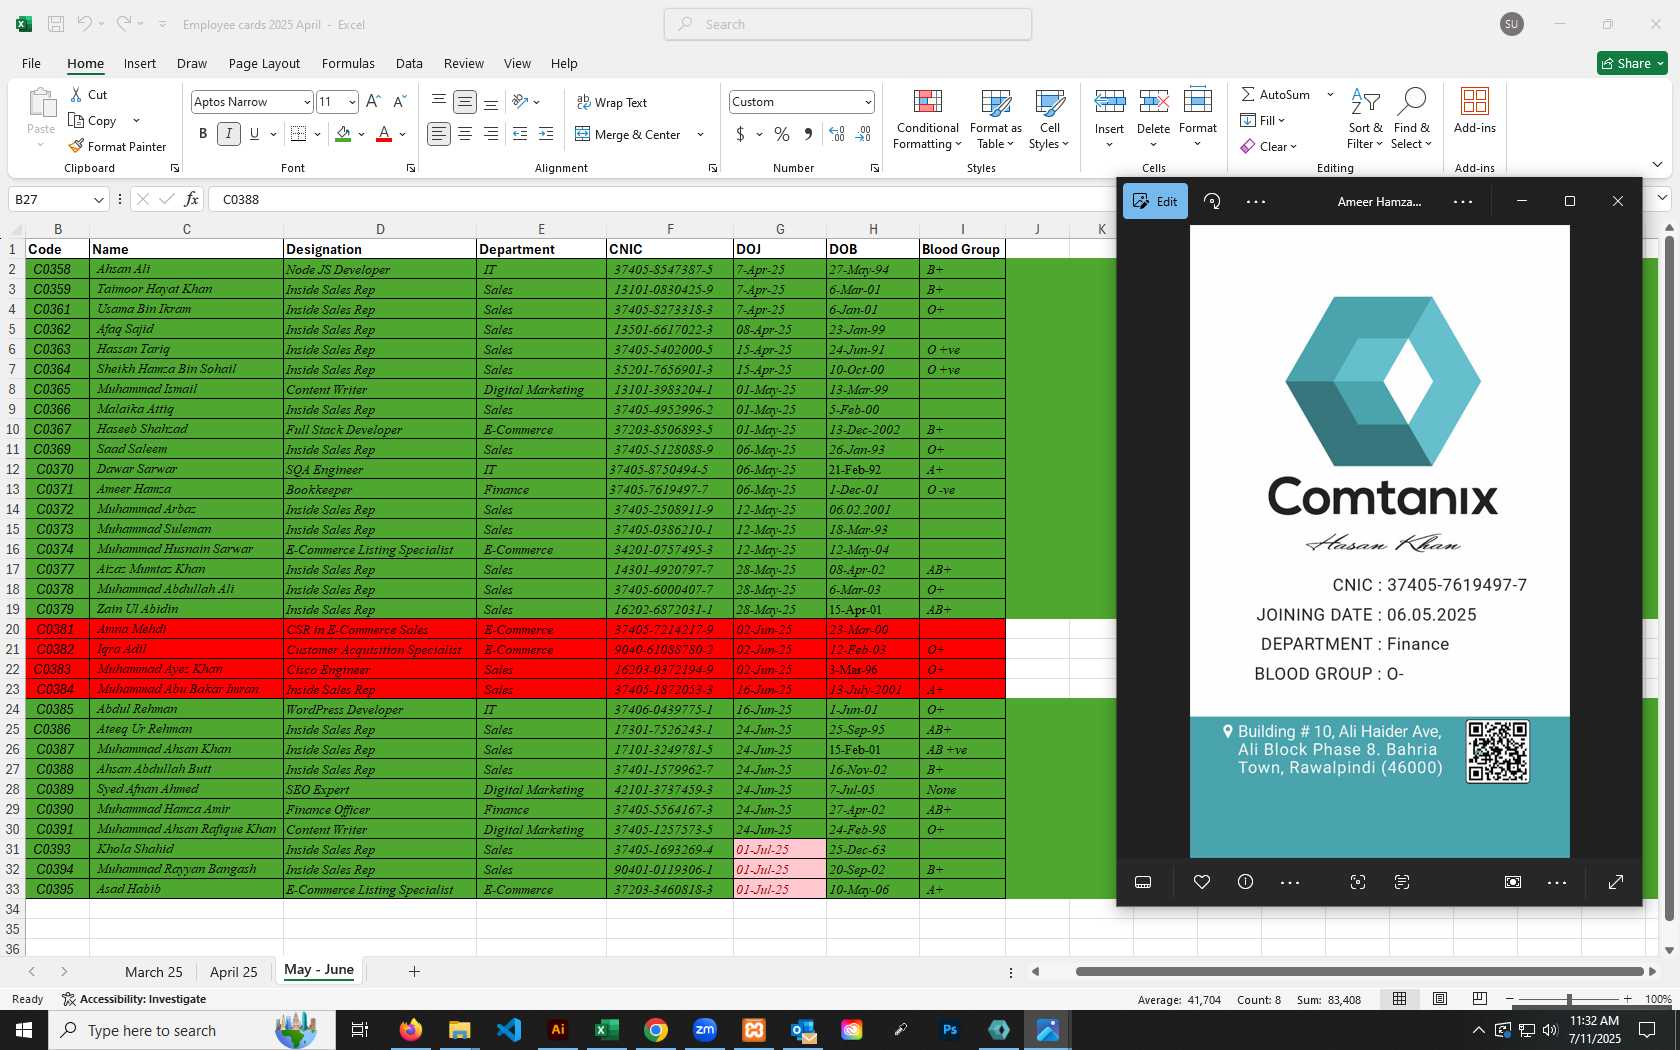Toggle Center horizontal alignment
The image size is (1680, 1050).
464,134
